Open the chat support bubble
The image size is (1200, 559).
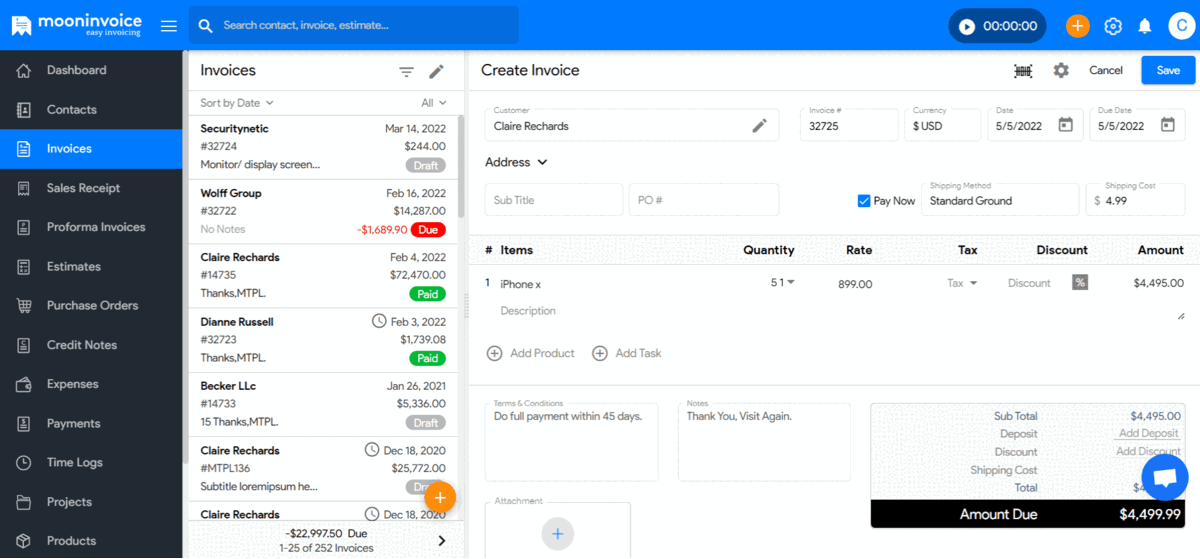pos(1164,478)
